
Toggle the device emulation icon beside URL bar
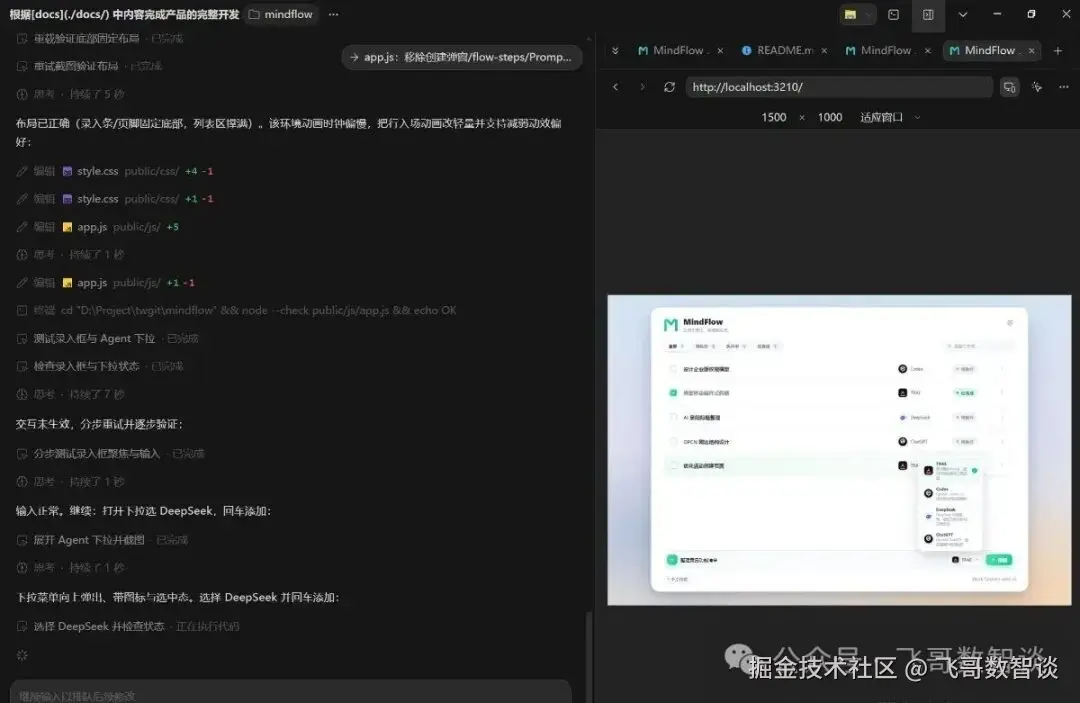(1009, 87)
